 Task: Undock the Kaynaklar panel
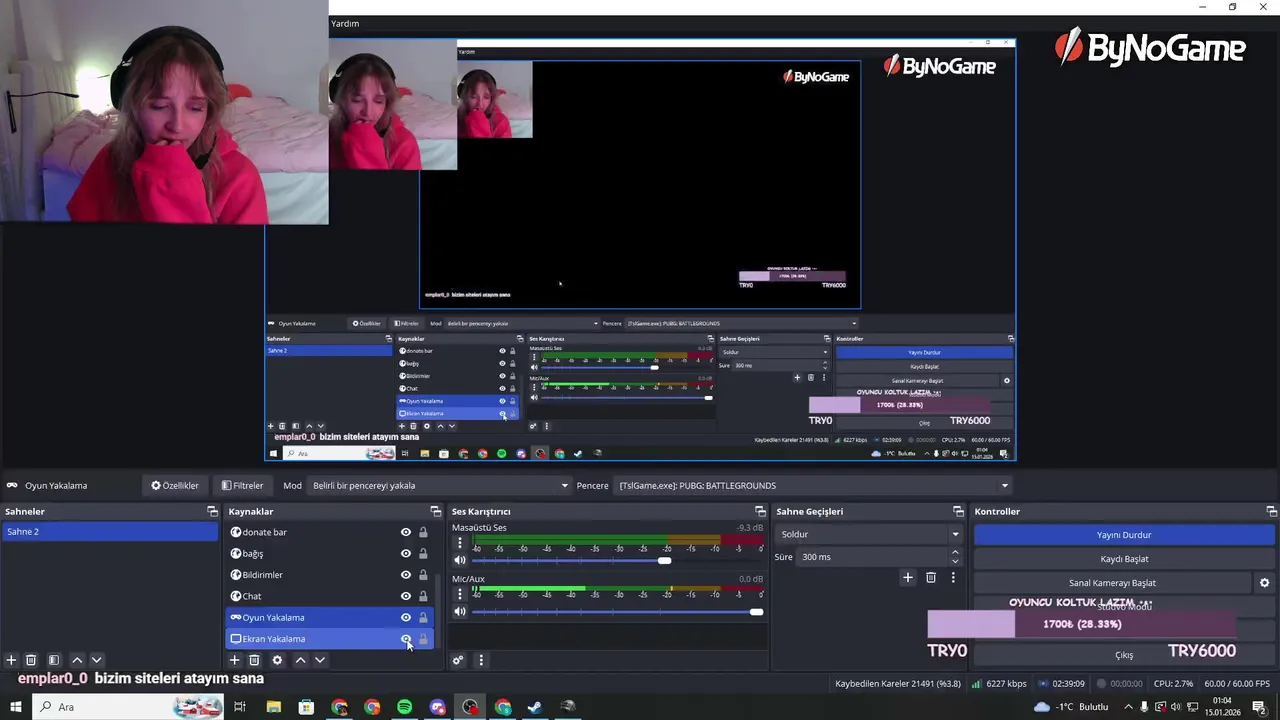pyautogui.click(x=436, y=511)
